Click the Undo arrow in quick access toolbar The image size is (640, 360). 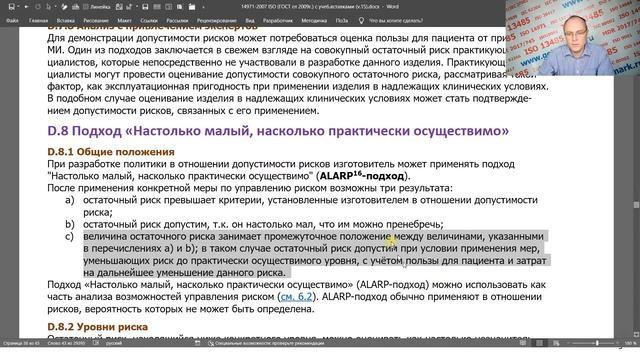point(27,7)
